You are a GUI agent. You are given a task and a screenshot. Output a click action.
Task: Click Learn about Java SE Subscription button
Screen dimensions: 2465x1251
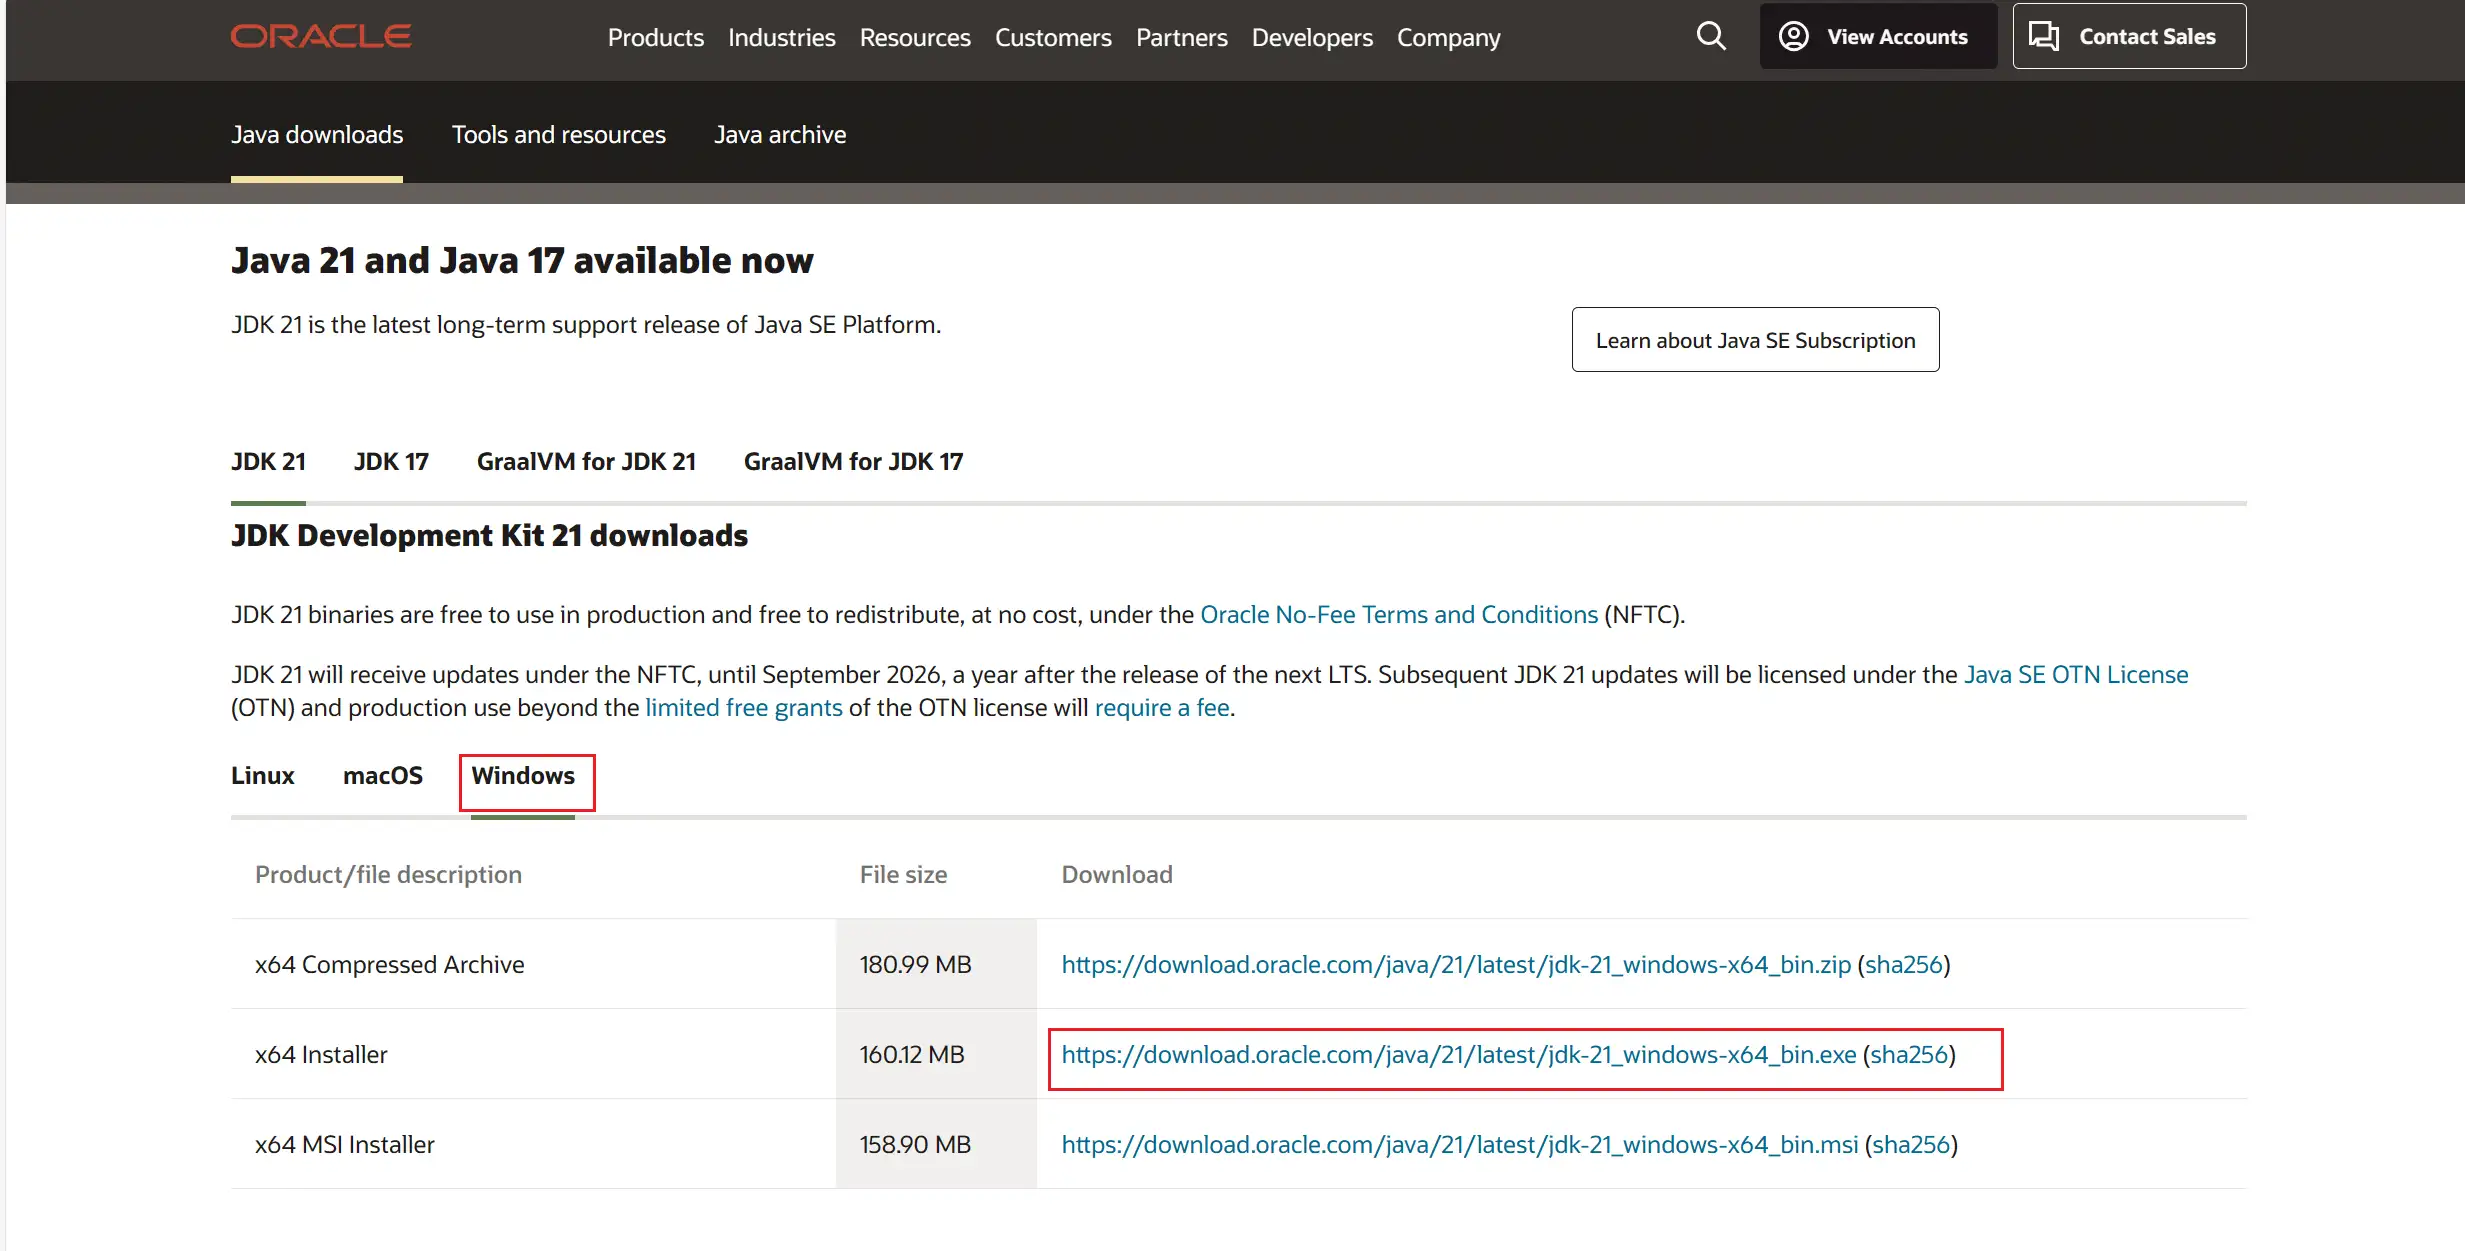pyautogui.click(x=1755, y=340)
